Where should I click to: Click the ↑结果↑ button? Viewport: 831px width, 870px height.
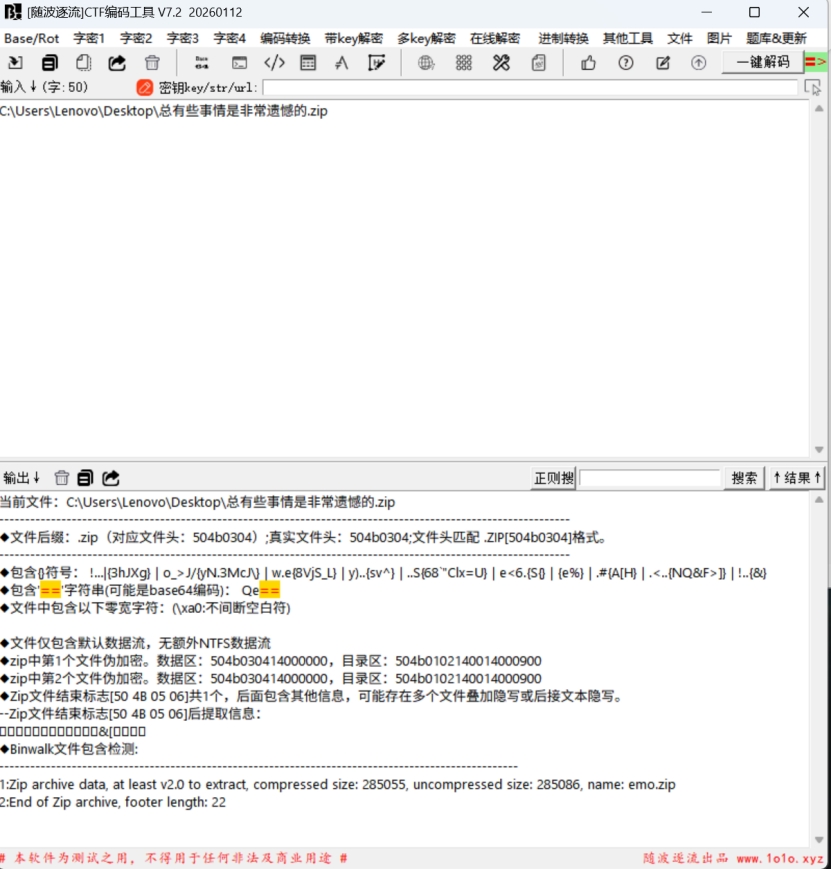click(797, 478)
